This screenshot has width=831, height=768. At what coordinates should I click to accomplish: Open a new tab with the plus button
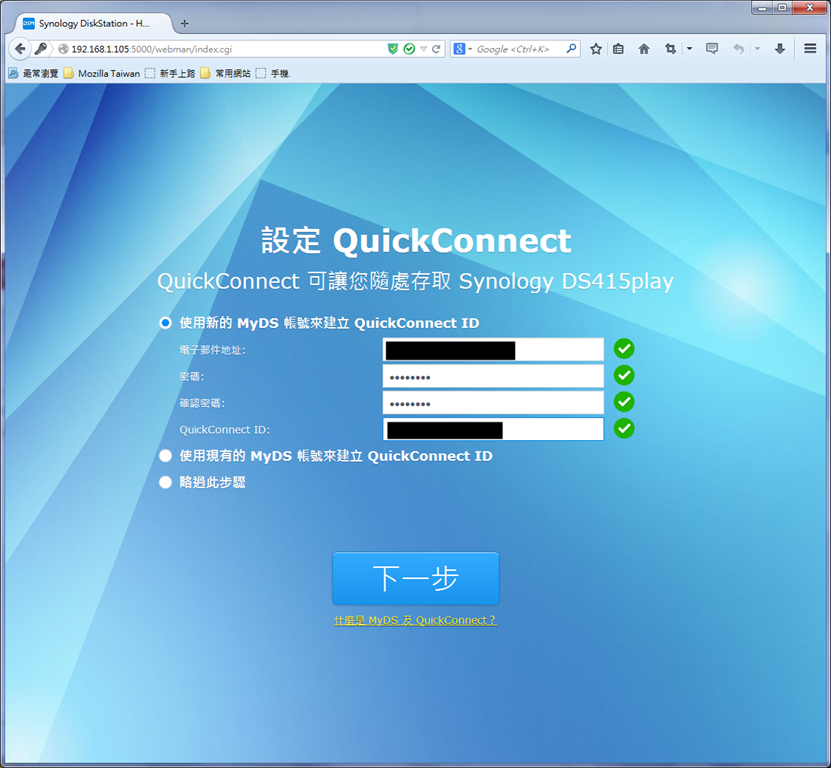click(184, 23)
